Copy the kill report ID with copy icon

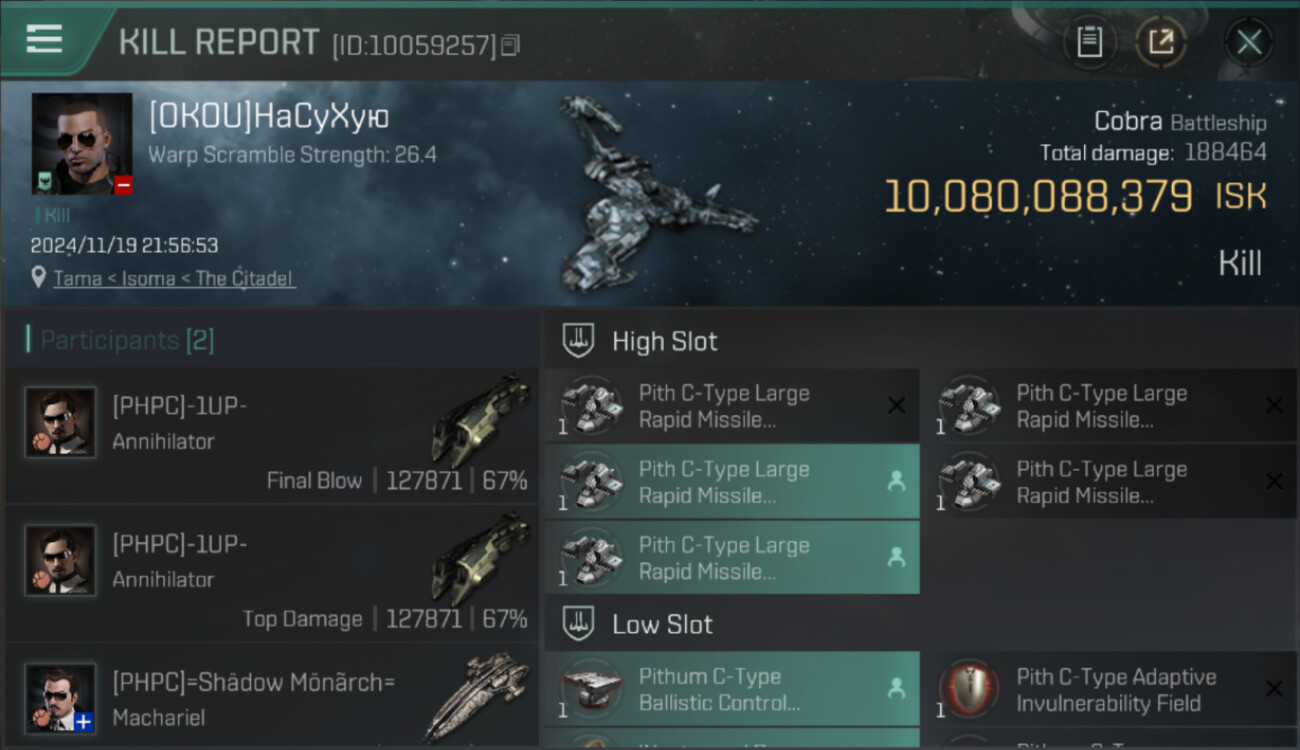pos(511,45)
